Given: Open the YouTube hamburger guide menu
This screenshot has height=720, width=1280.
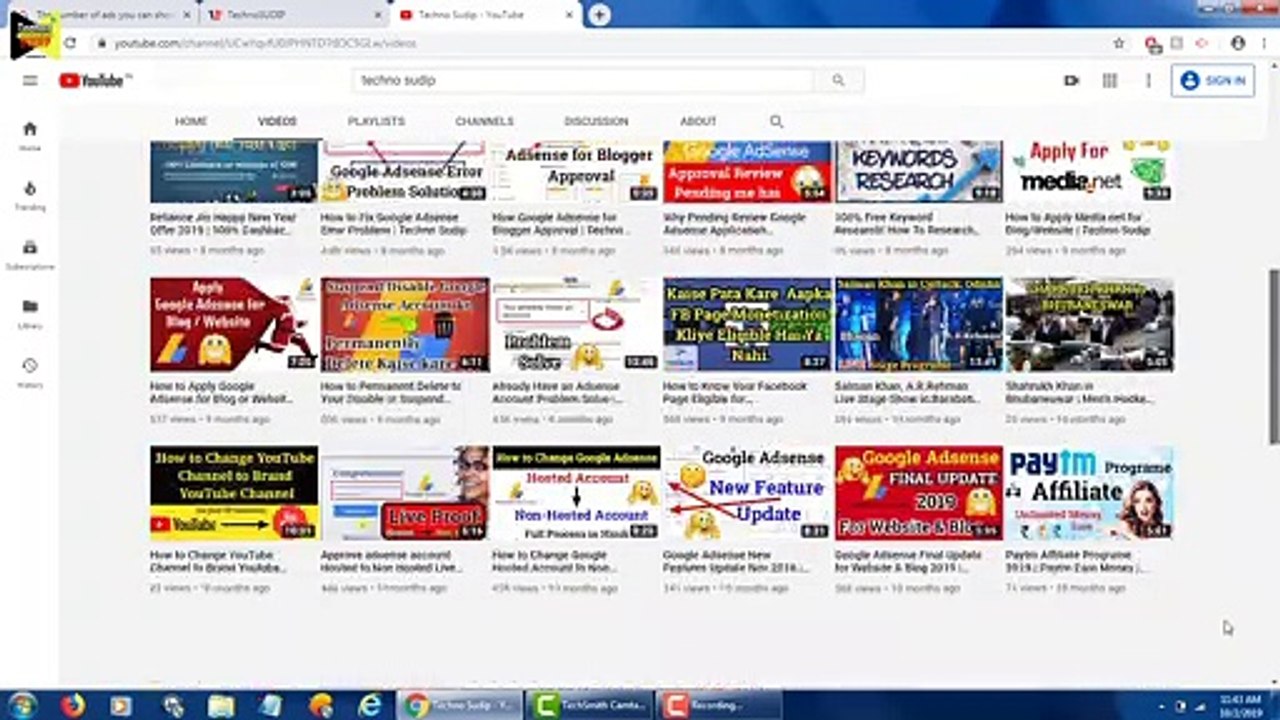Looking at the screenshot, I should 30,80.
